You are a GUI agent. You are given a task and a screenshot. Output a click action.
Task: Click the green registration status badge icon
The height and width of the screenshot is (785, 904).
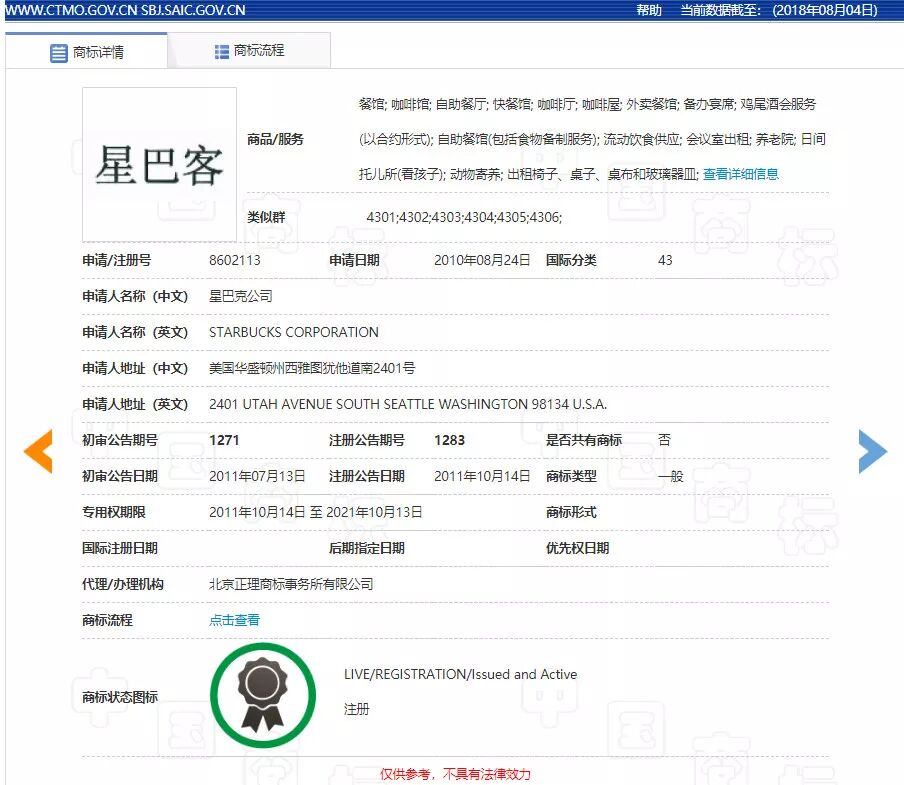pos(263,695)
